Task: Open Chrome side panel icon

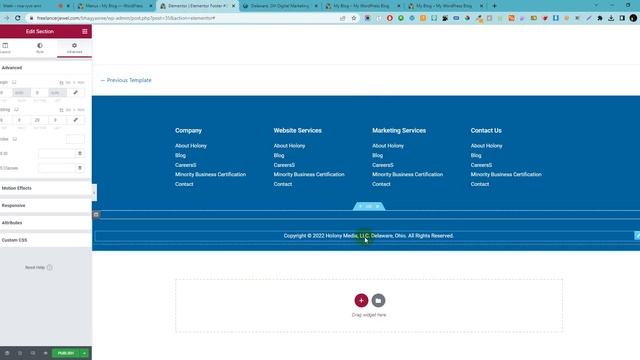Action: (x=622, y=18)
